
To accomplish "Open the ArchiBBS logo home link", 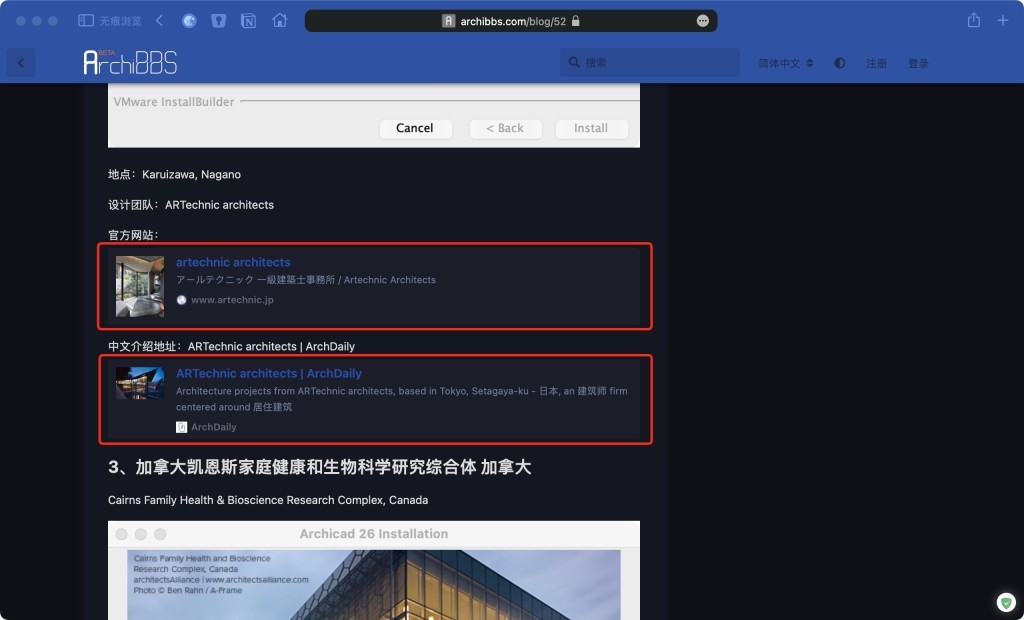I will pyautogui.click(x=130, y=62).
